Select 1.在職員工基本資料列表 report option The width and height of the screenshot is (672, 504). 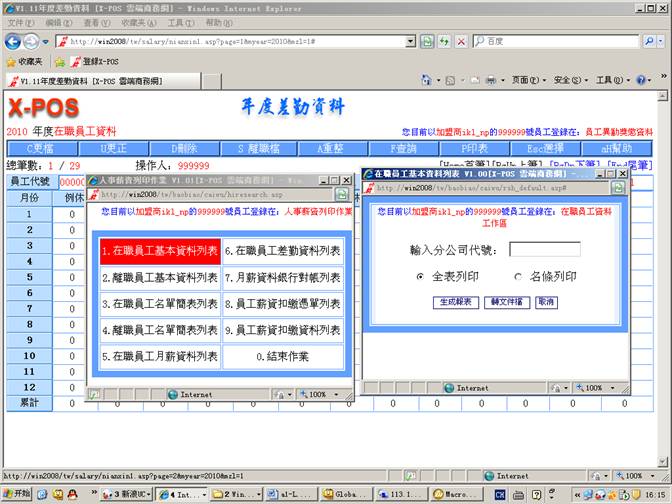[x=159, y=251]
